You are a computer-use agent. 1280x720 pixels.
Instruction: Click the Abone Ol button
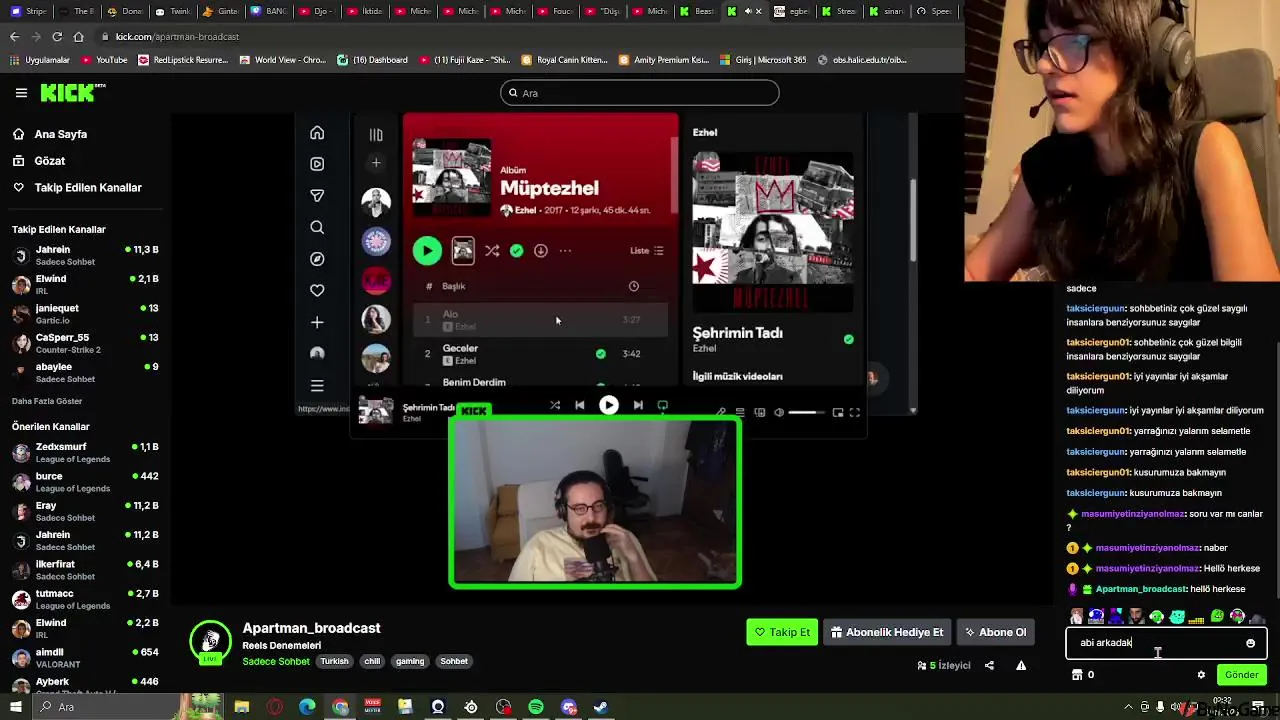tap(995, 632)
